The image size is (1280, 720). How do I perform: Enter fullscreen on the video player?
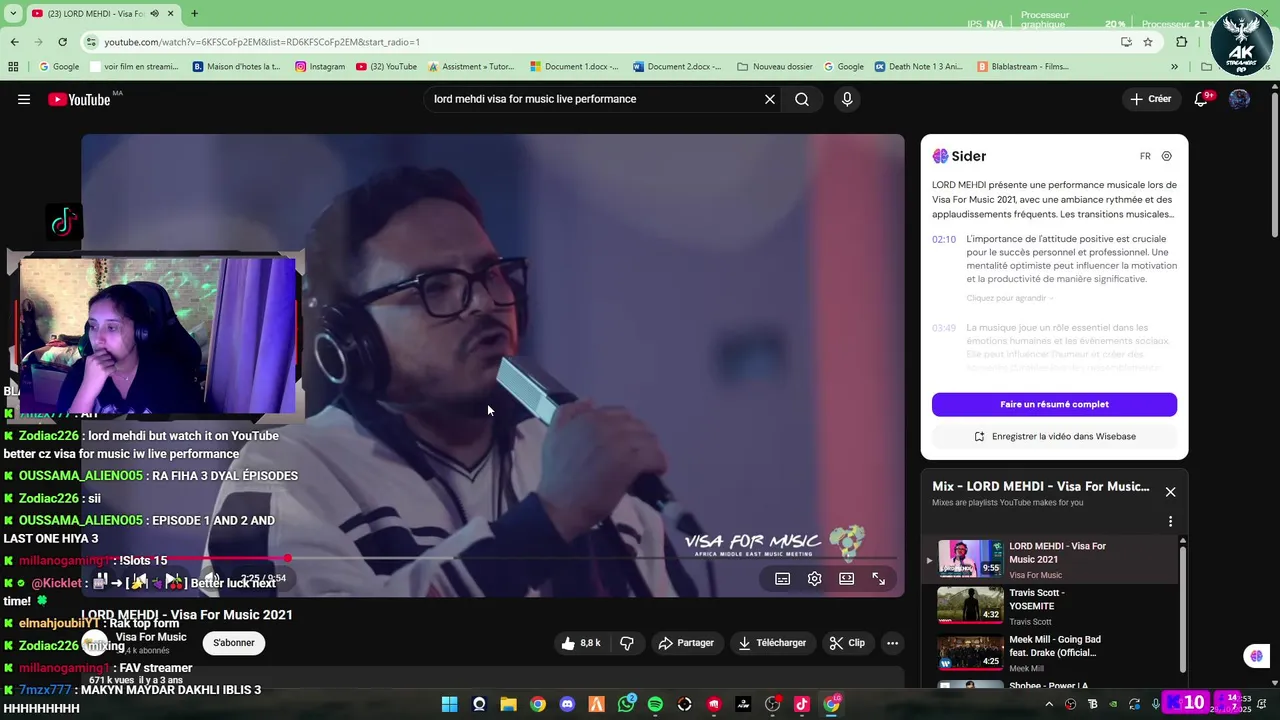(x=879, y=579)
